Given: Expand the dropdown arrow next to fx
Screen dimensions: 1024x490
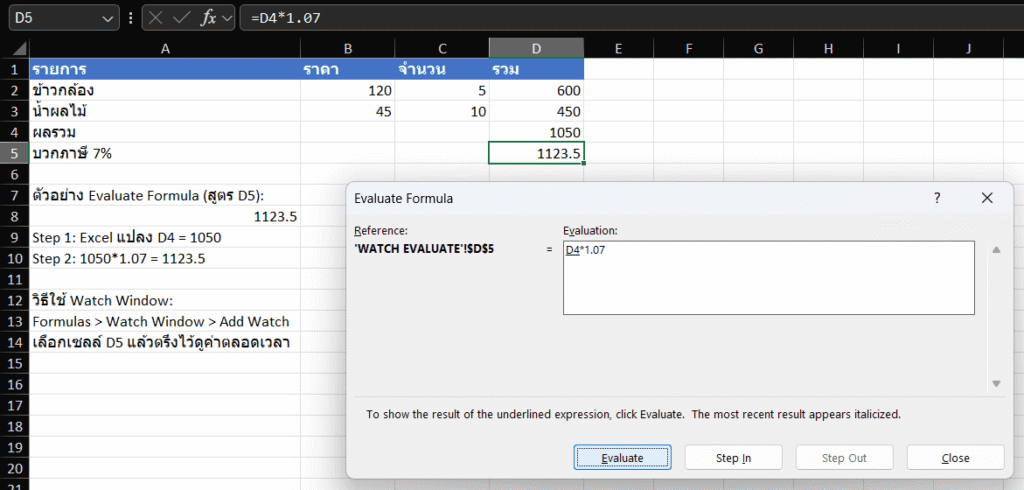Looking at the screenshot, I should click(x=227, y=18).
